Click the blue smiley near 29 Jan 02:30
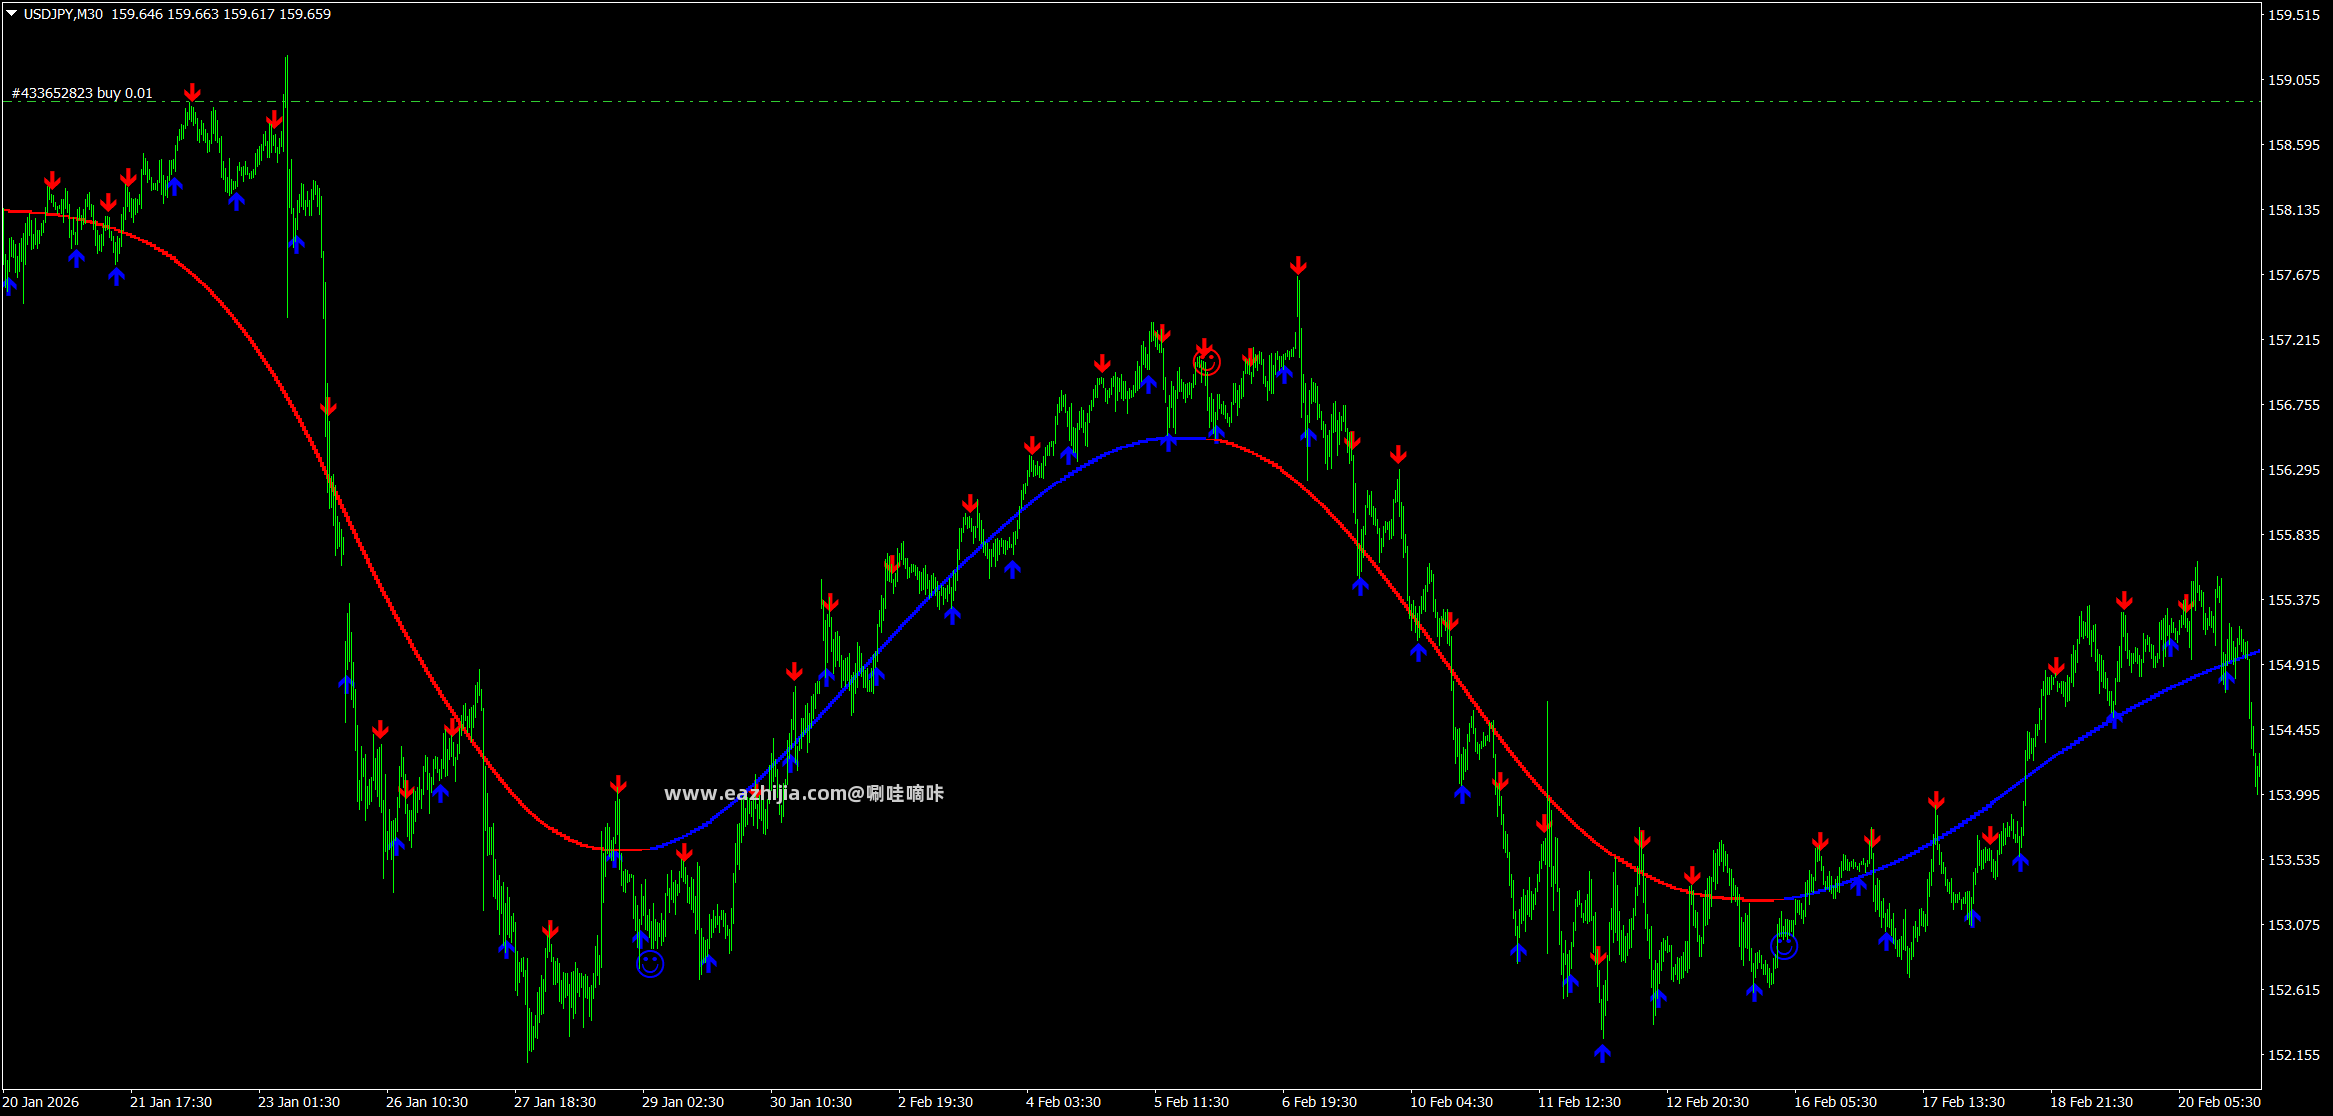The image size is (2333, 1116). click(x=650, y=964)
